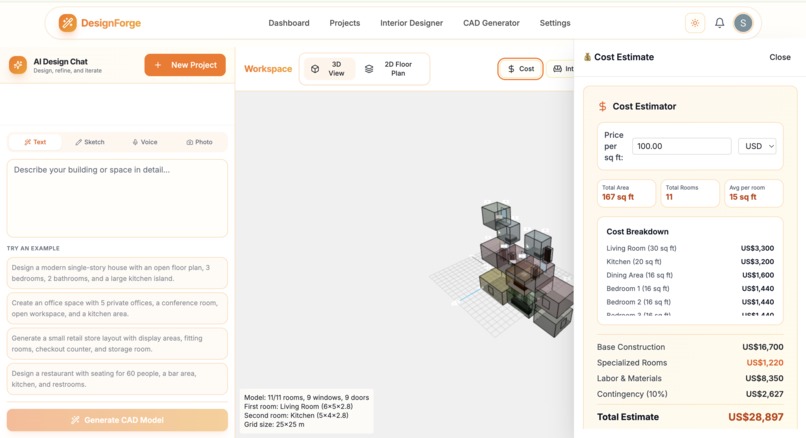Open the Dashboard menu
This screenshot has width=806, height=438.
[x=289, y=23]
